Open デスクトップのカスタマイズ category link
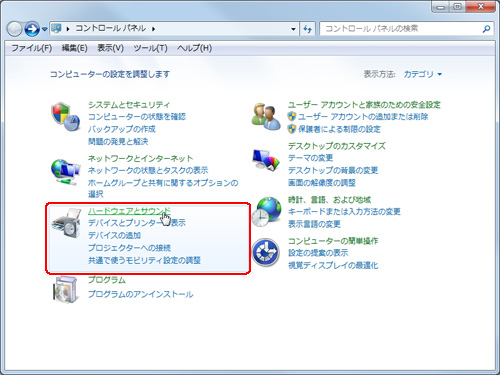The height and width of the screenshot is (375, 500). click(x=337, y=146)
